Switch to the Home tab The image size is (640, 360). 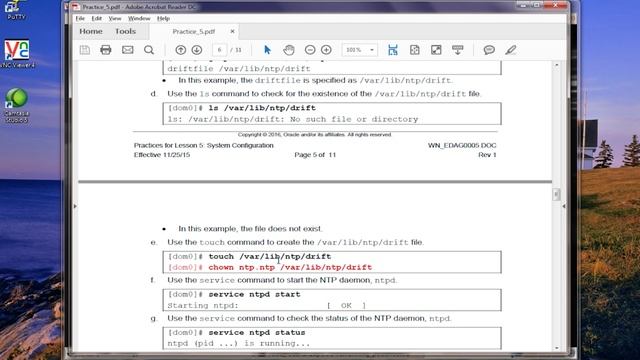[91, 31]
